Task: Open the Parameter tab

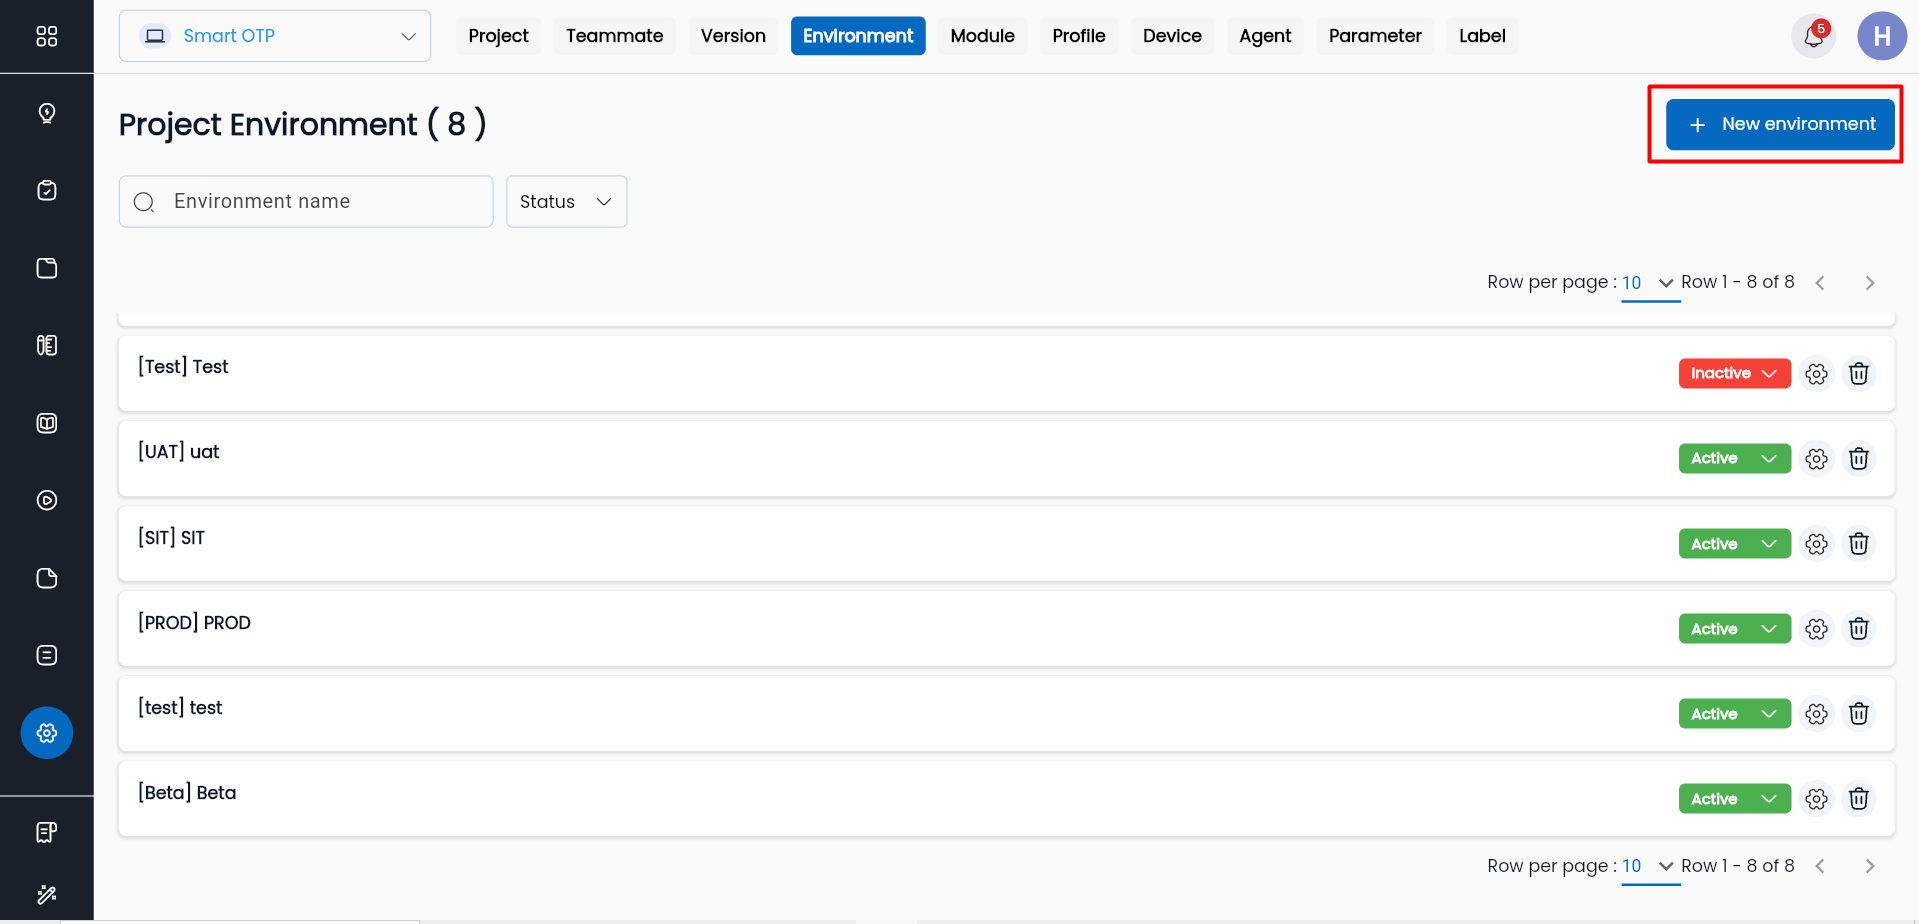Action: pos(1374,36)
